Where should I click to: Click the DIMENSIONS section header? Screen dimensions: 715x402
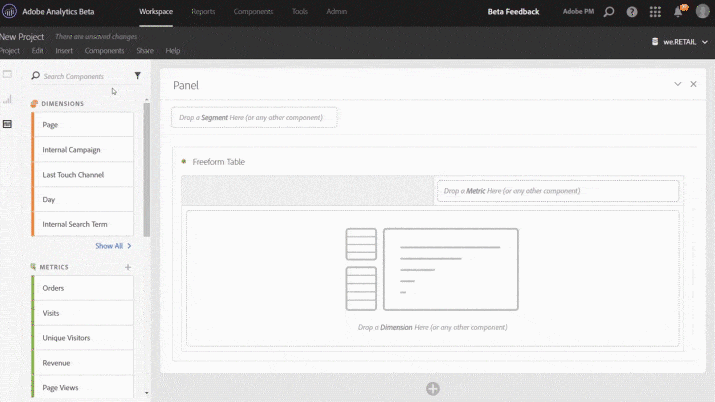[62, 103]
